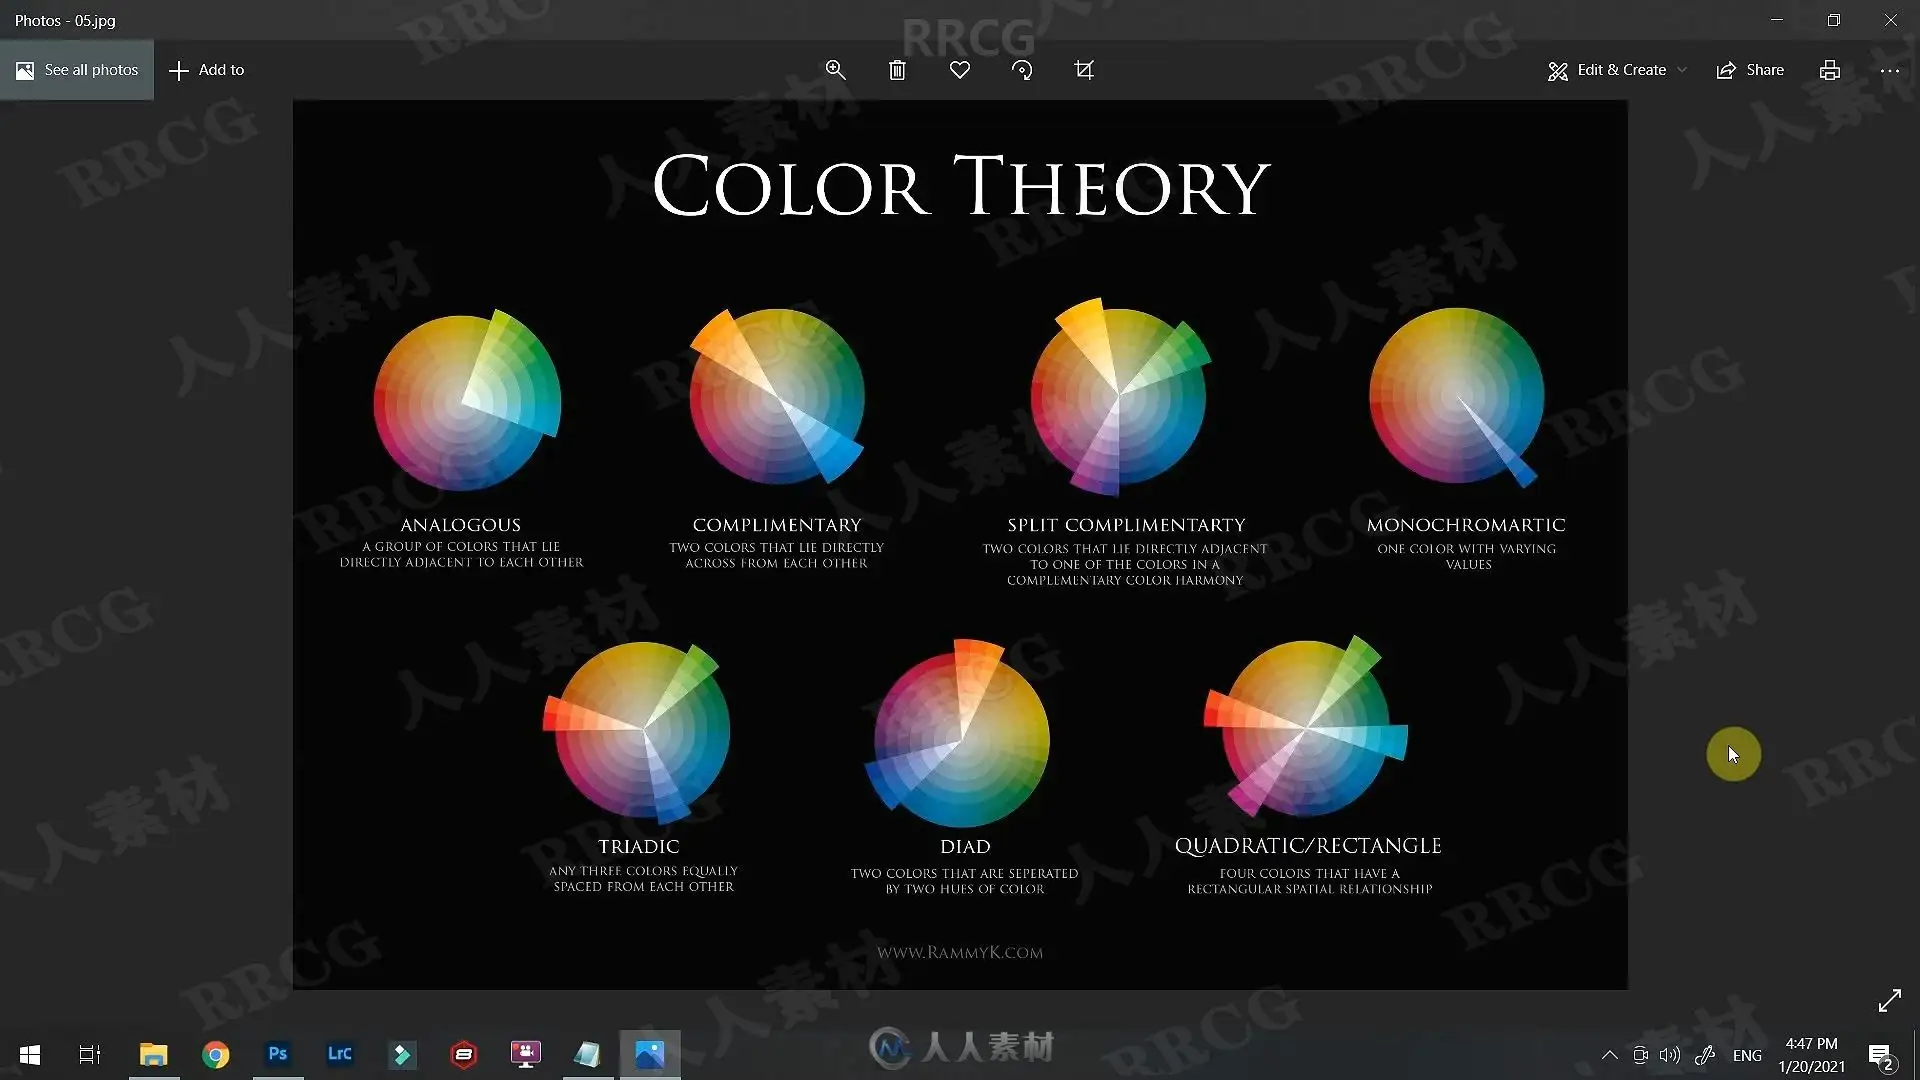Open the Add to menu
This screenshot has width=1920, height=1080.
207,70
